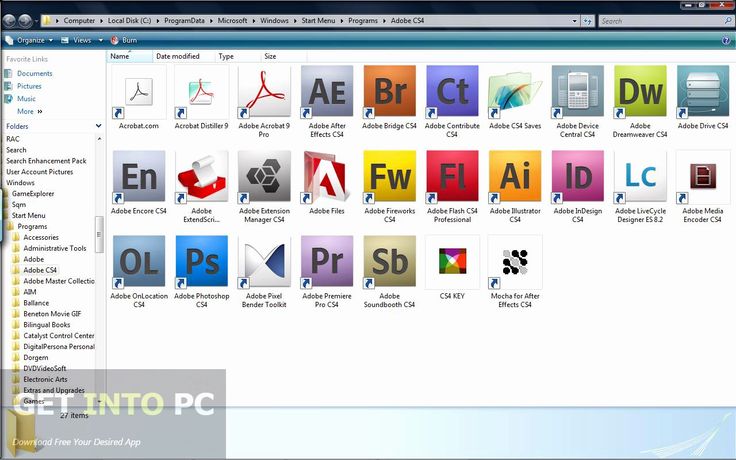Click Mocha for After Effects CS4 icon
Screen dimensions: 736x460
(515, 262)
